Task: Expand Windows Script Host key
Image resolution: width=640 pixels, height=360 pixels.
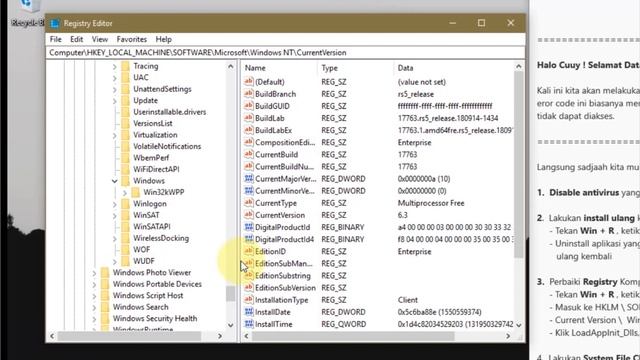Action: click(x=94, y=296)
